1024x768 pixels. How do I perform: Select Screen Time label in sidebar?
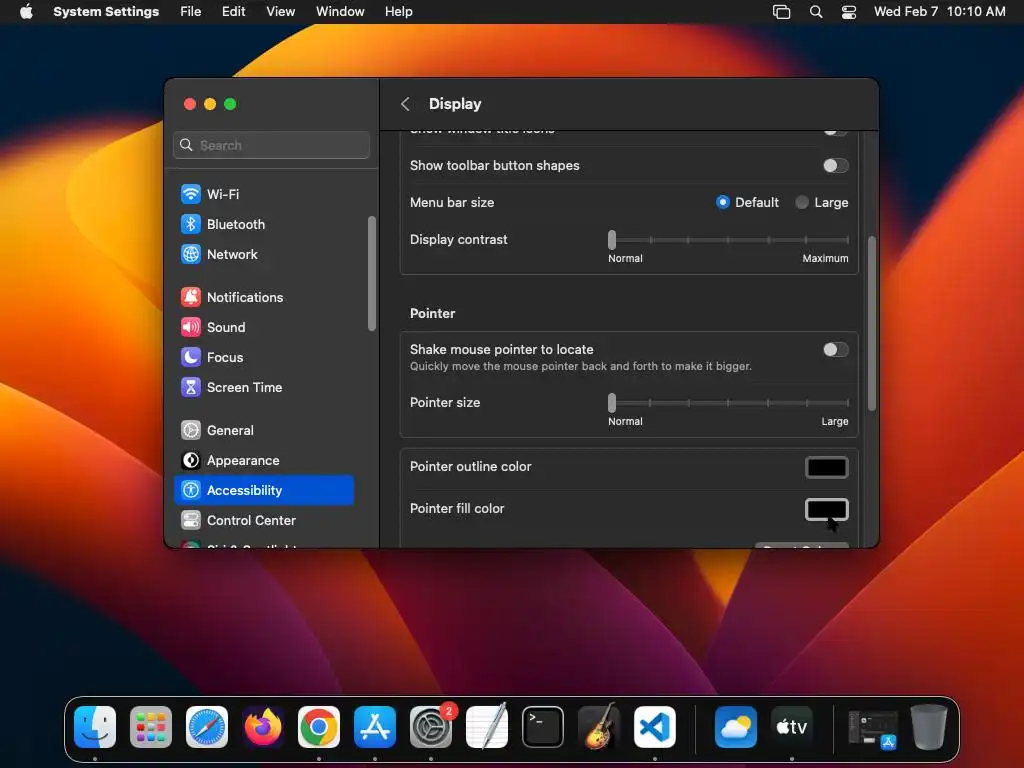tap(244, 387)
